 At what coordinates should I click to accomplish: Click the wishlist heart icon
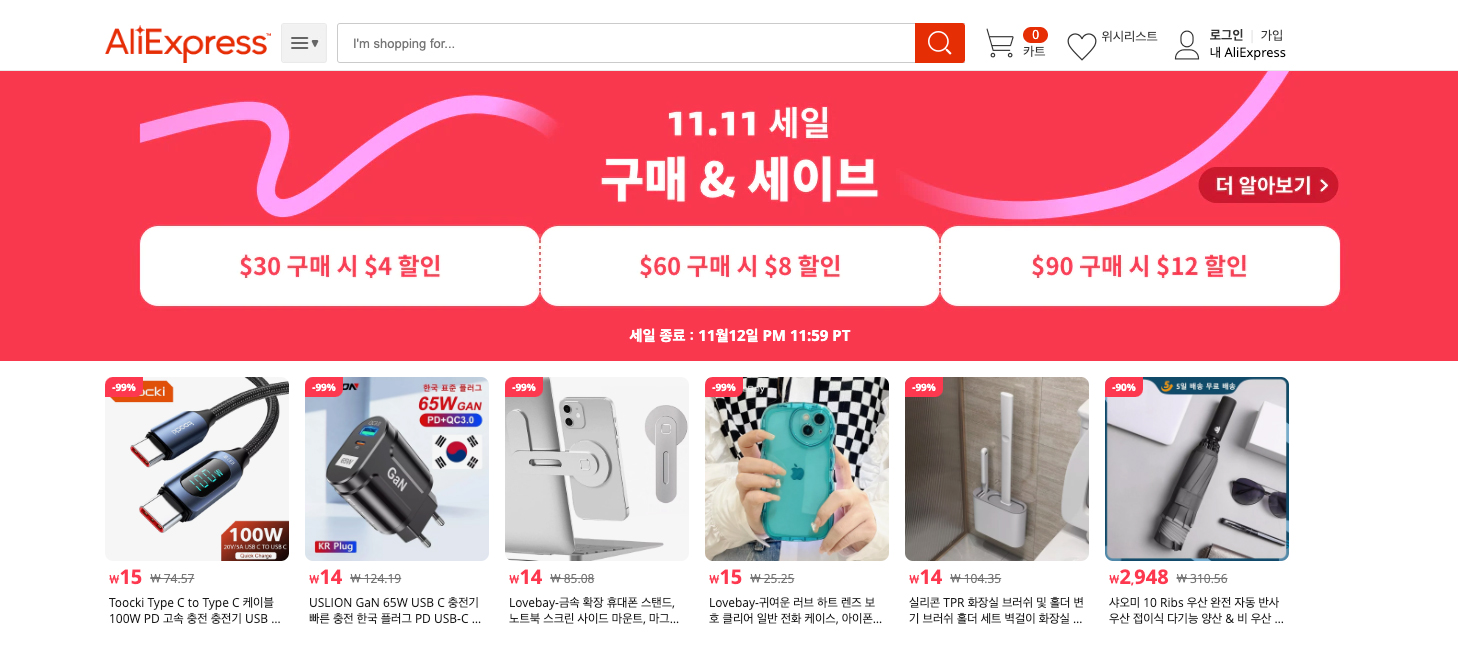pyautogui.click(x=1082, y=46)
